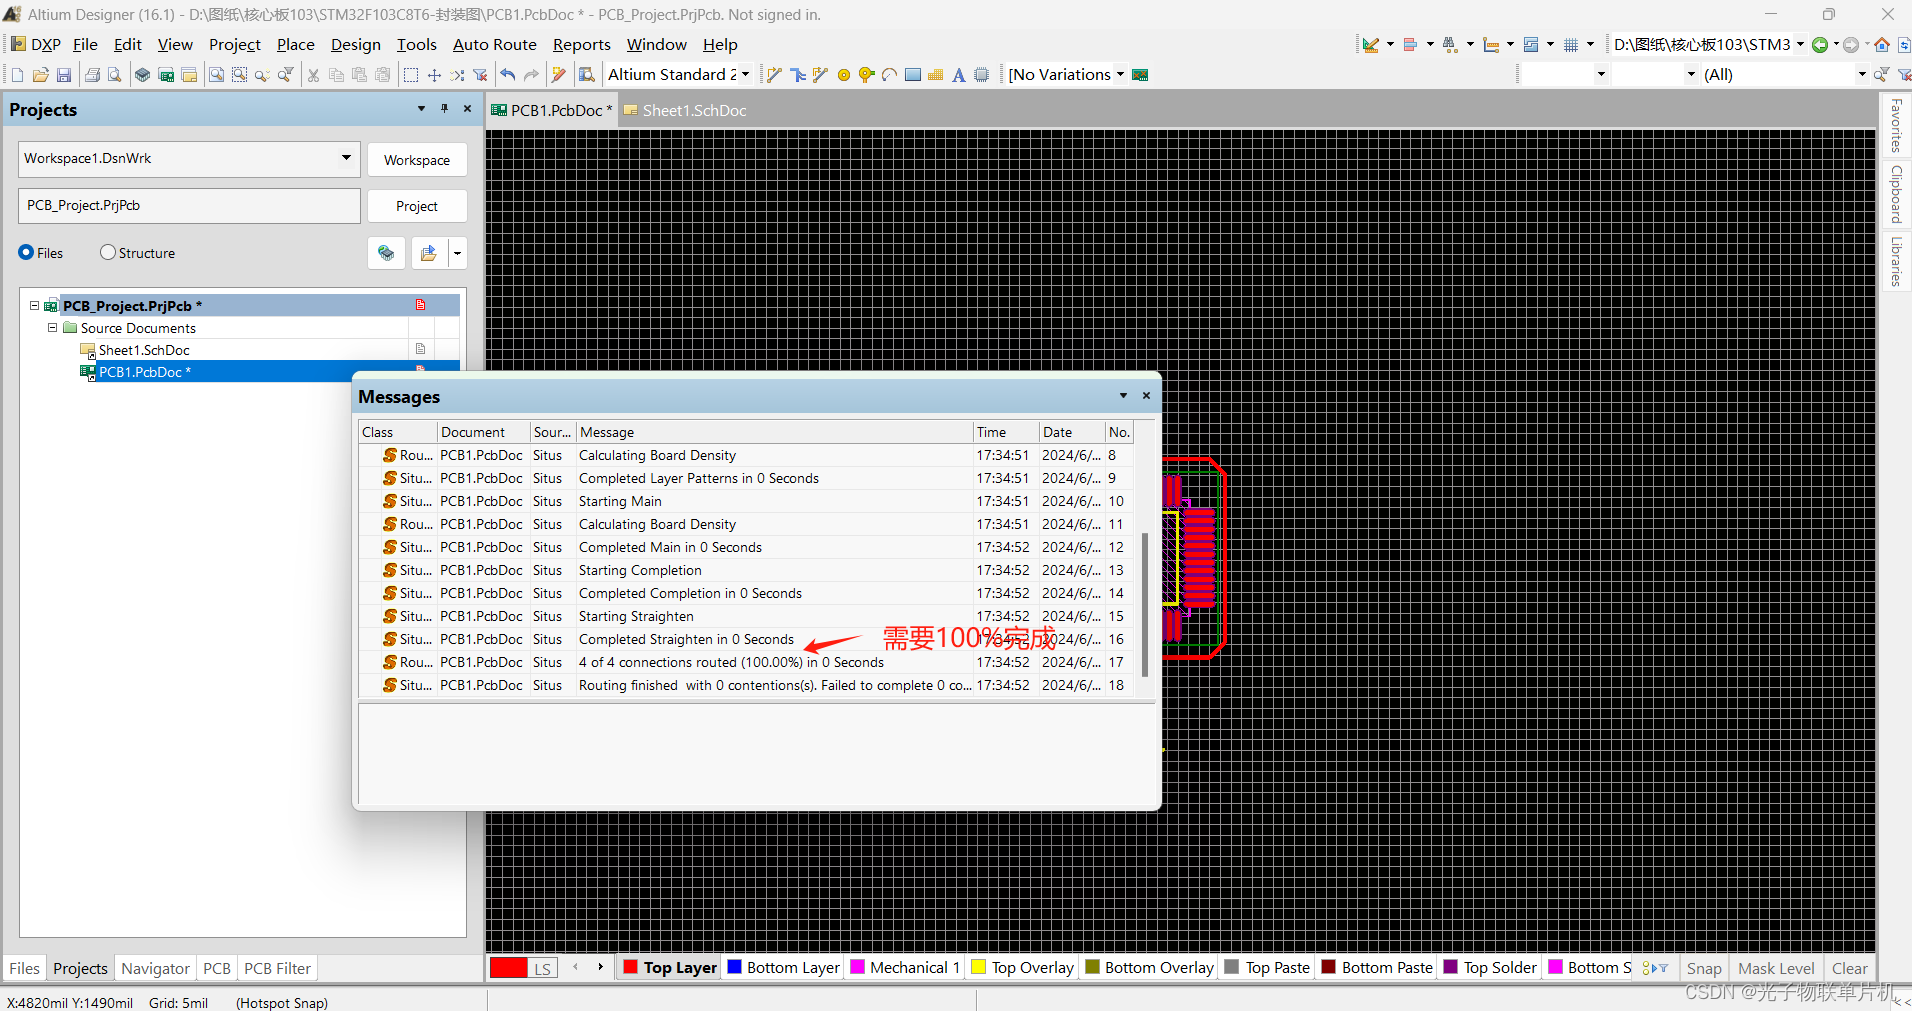Place a pad on the board
This screenshot has height=1011, width=1912.
pos(844,75)
